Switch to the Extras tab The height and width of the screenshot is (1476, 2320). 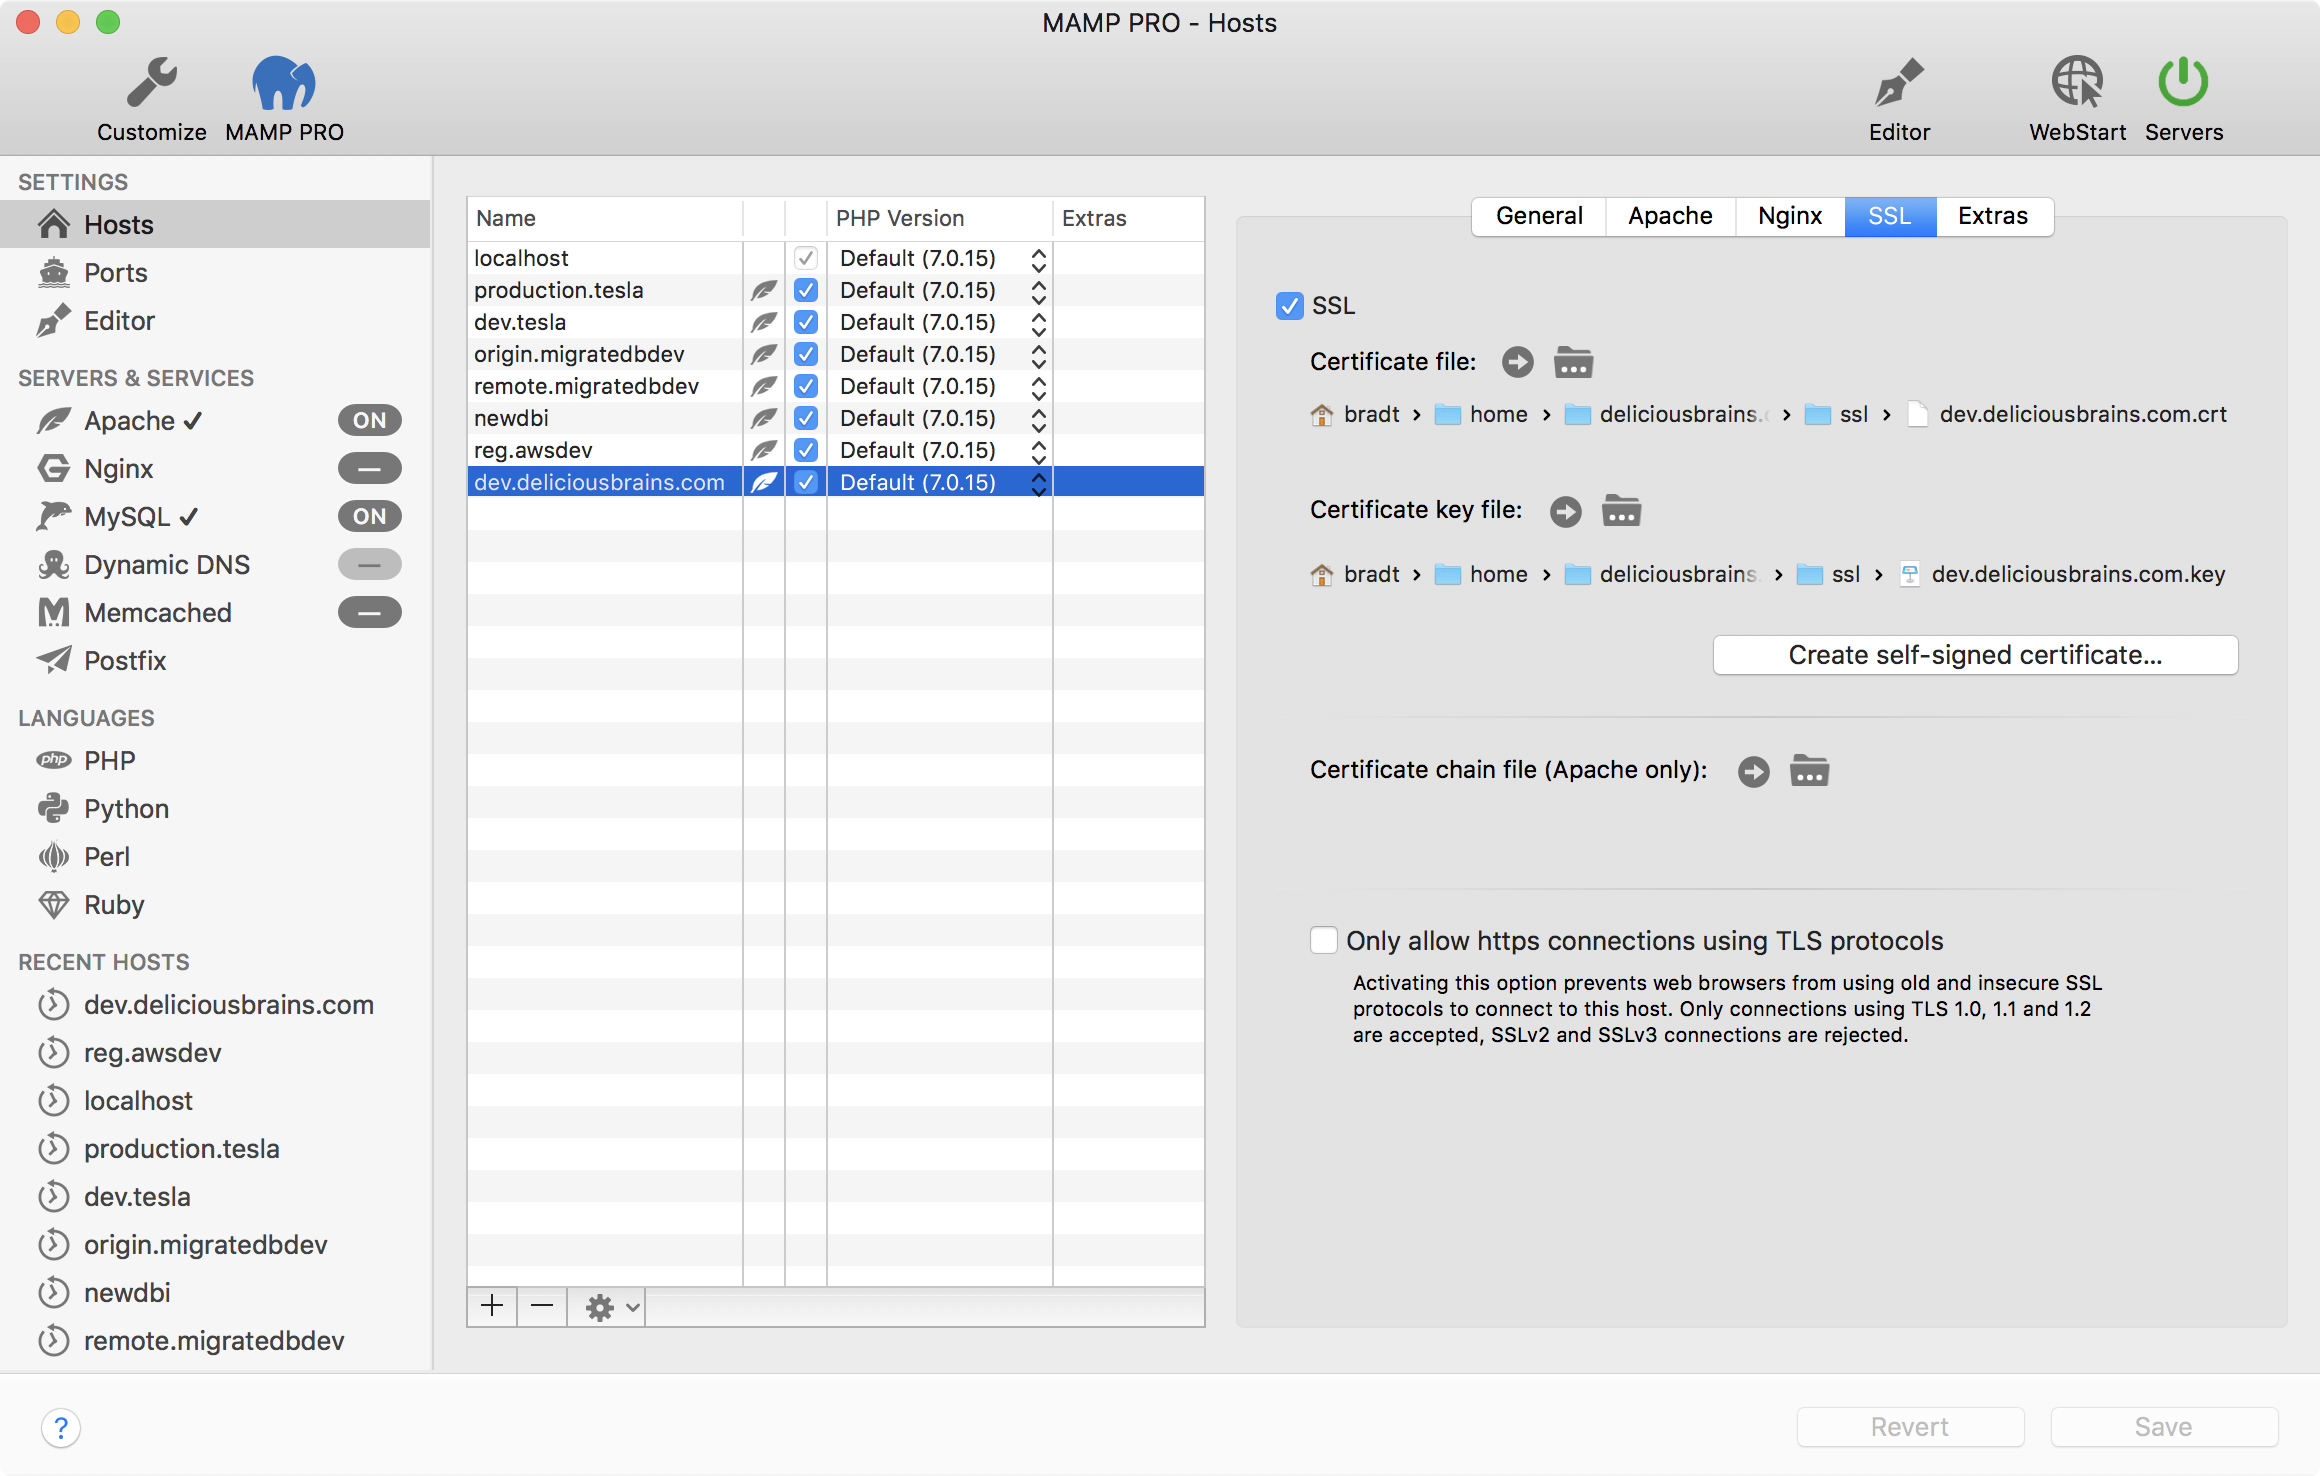[x=1992, y=216]
